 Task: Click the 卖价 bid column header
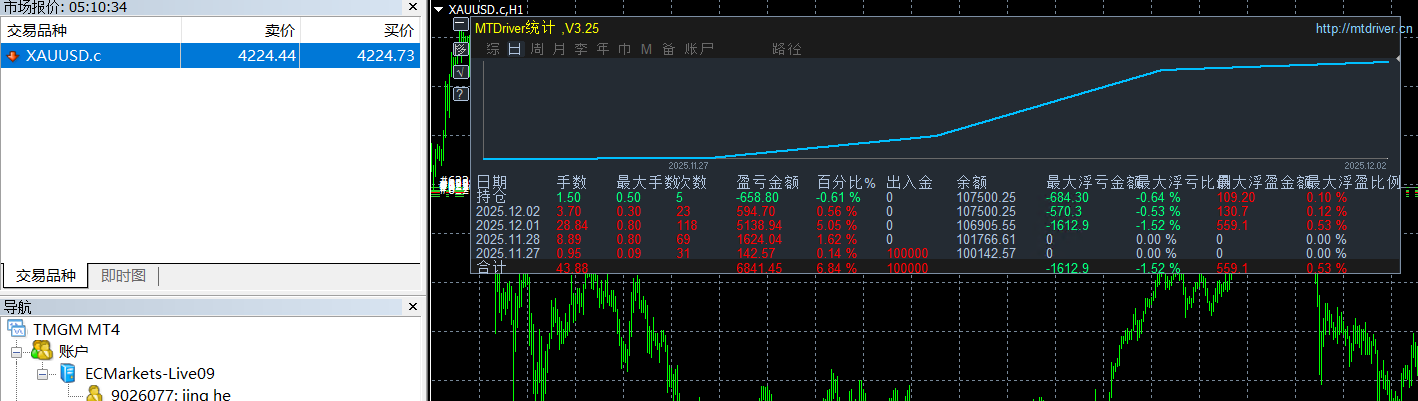point(240,31)
